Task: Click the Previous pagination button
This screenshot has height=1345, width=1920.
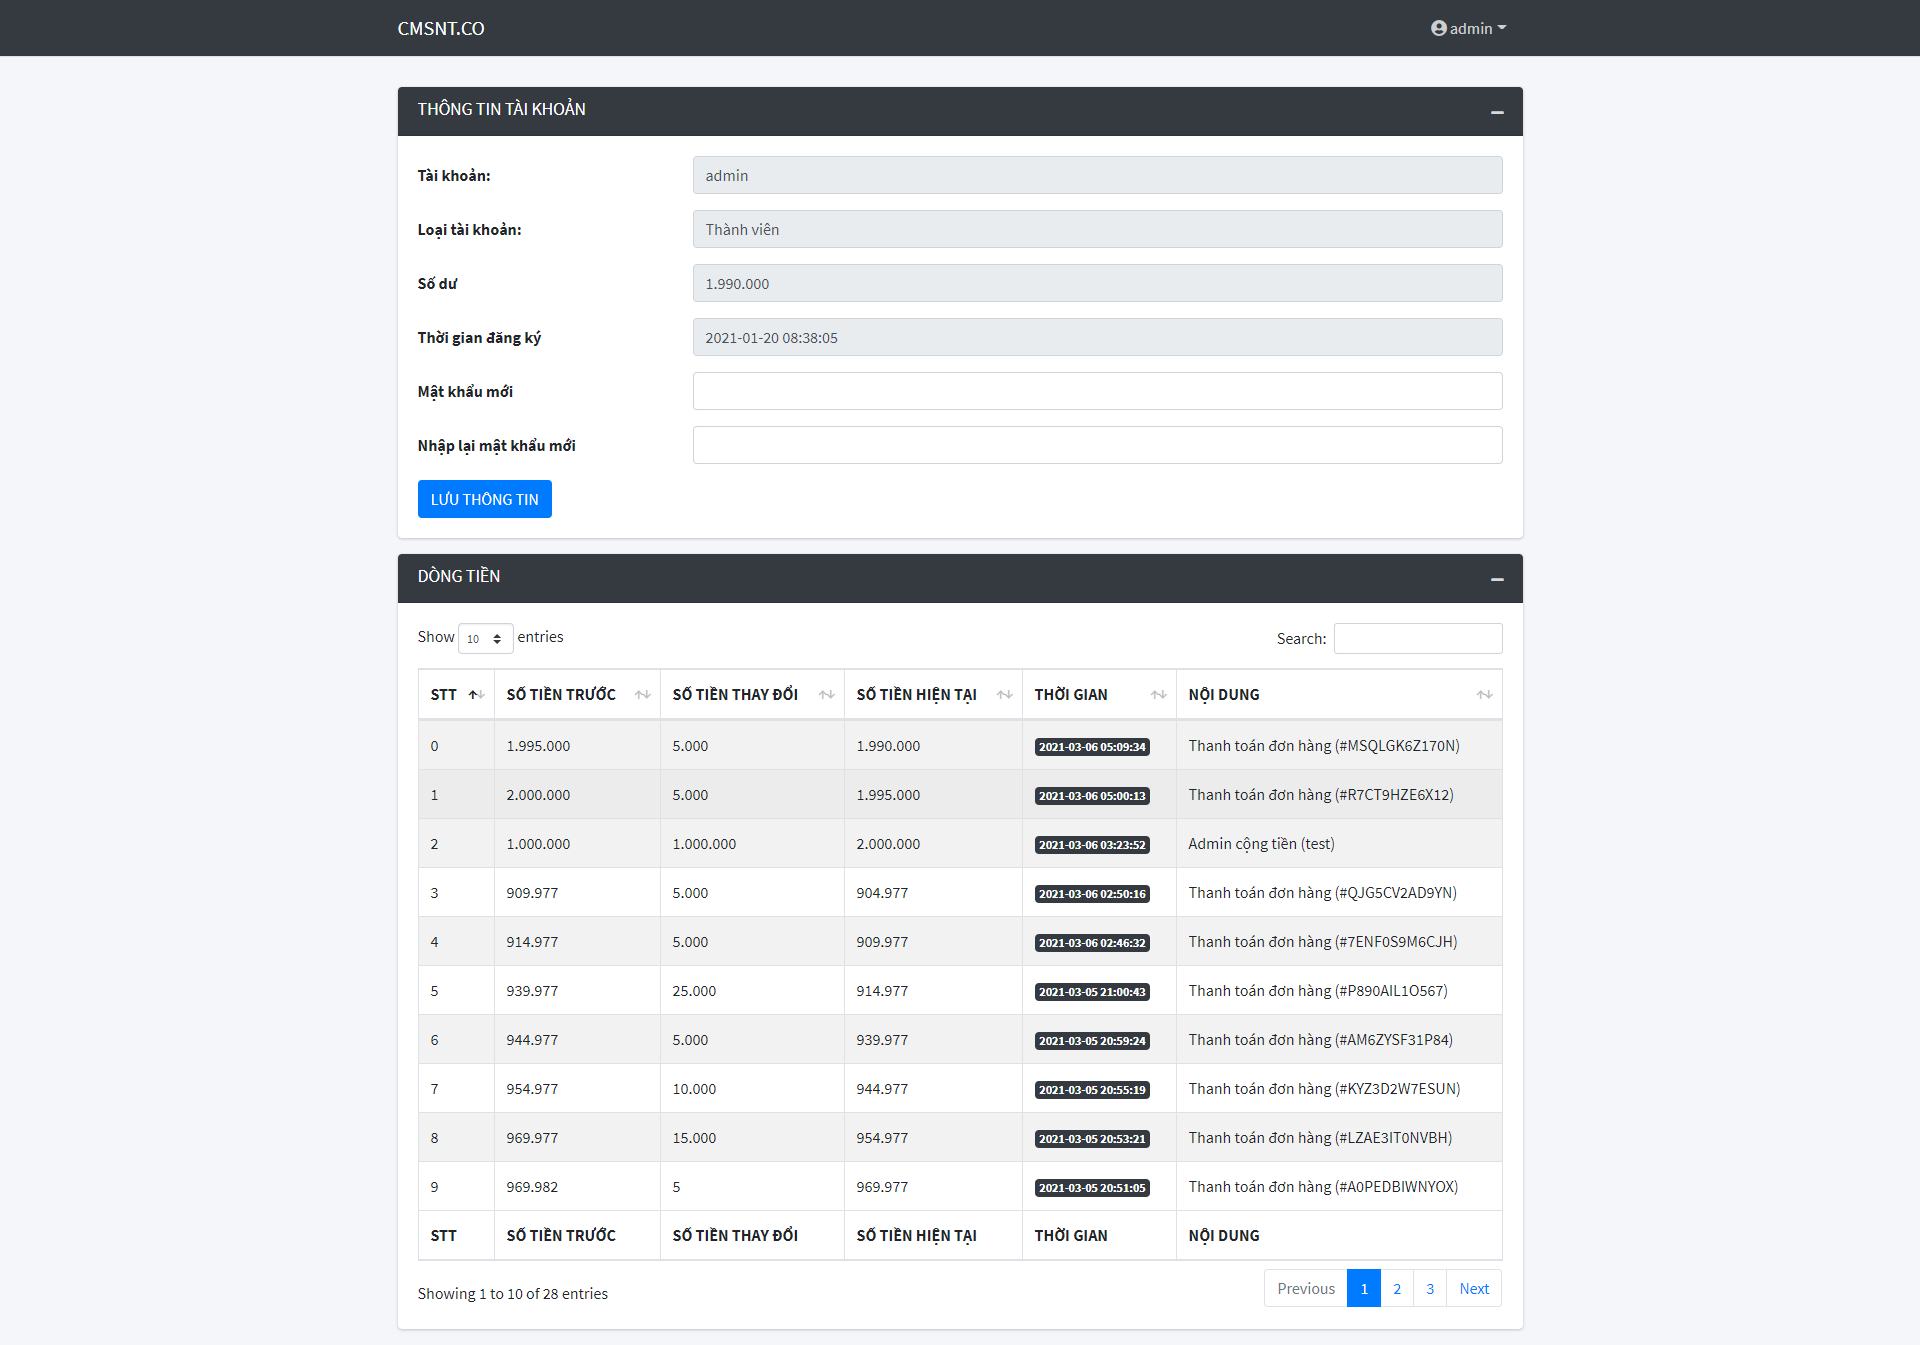Action: (x=1305, y=1288)
